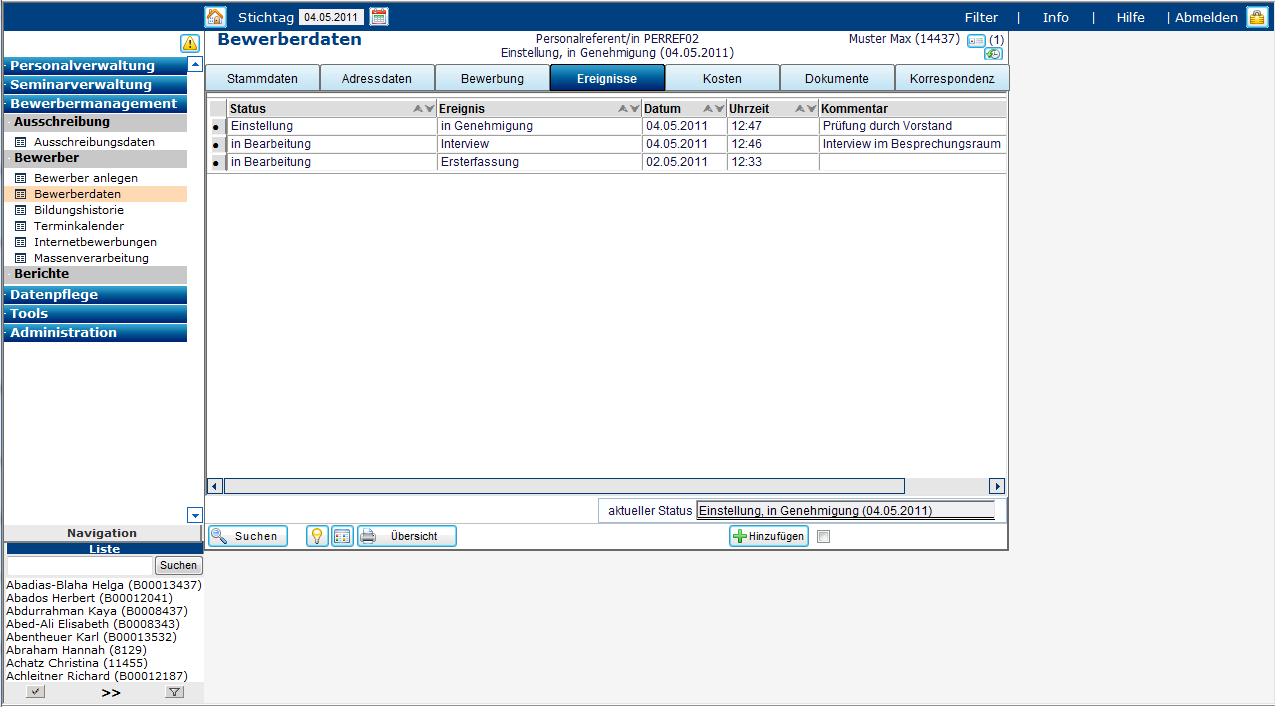Open the Bewerbung tab
1275x707 pixels.
point(492,78)
